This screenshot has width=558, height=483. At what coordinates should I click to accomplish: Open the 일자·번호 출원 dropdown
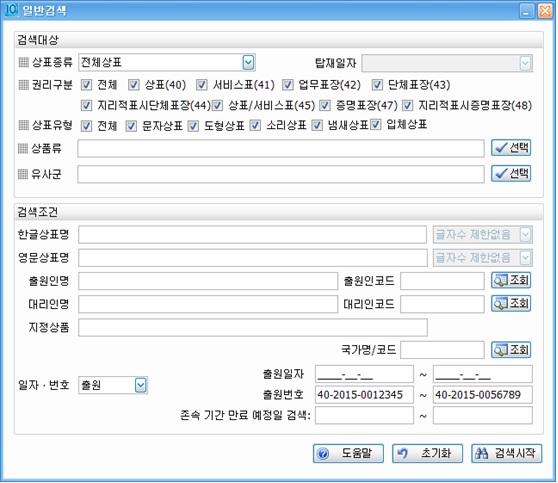point(141,385)
